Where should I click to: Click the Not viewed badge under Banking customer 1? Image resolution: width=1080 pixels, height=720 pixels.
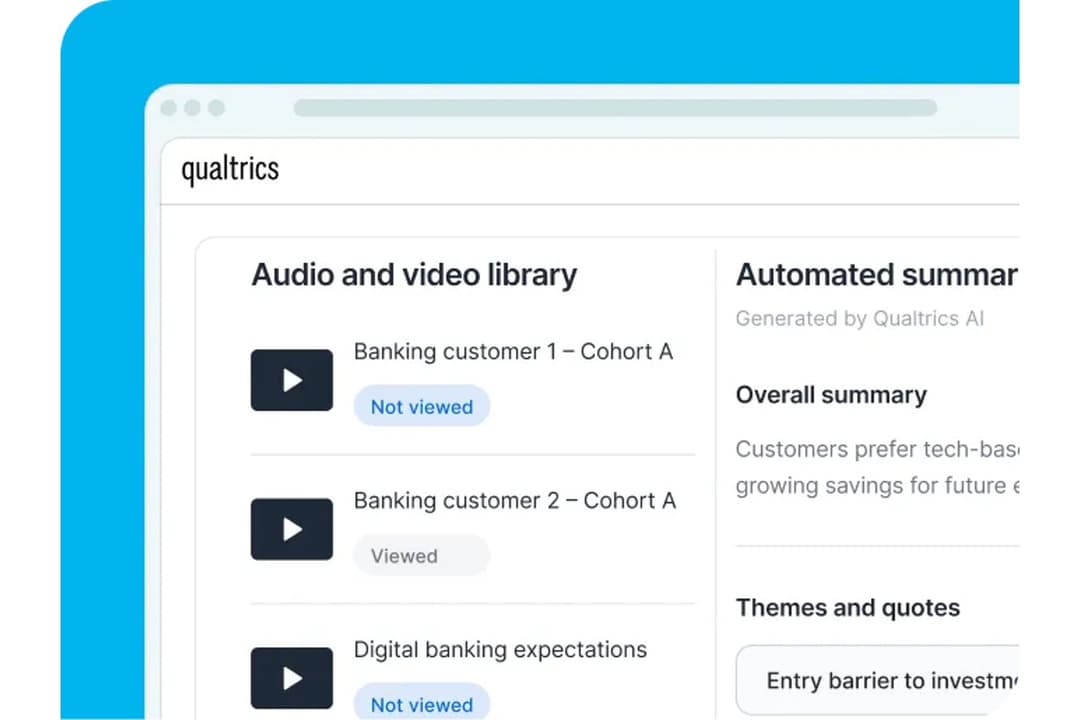(422, 407)
